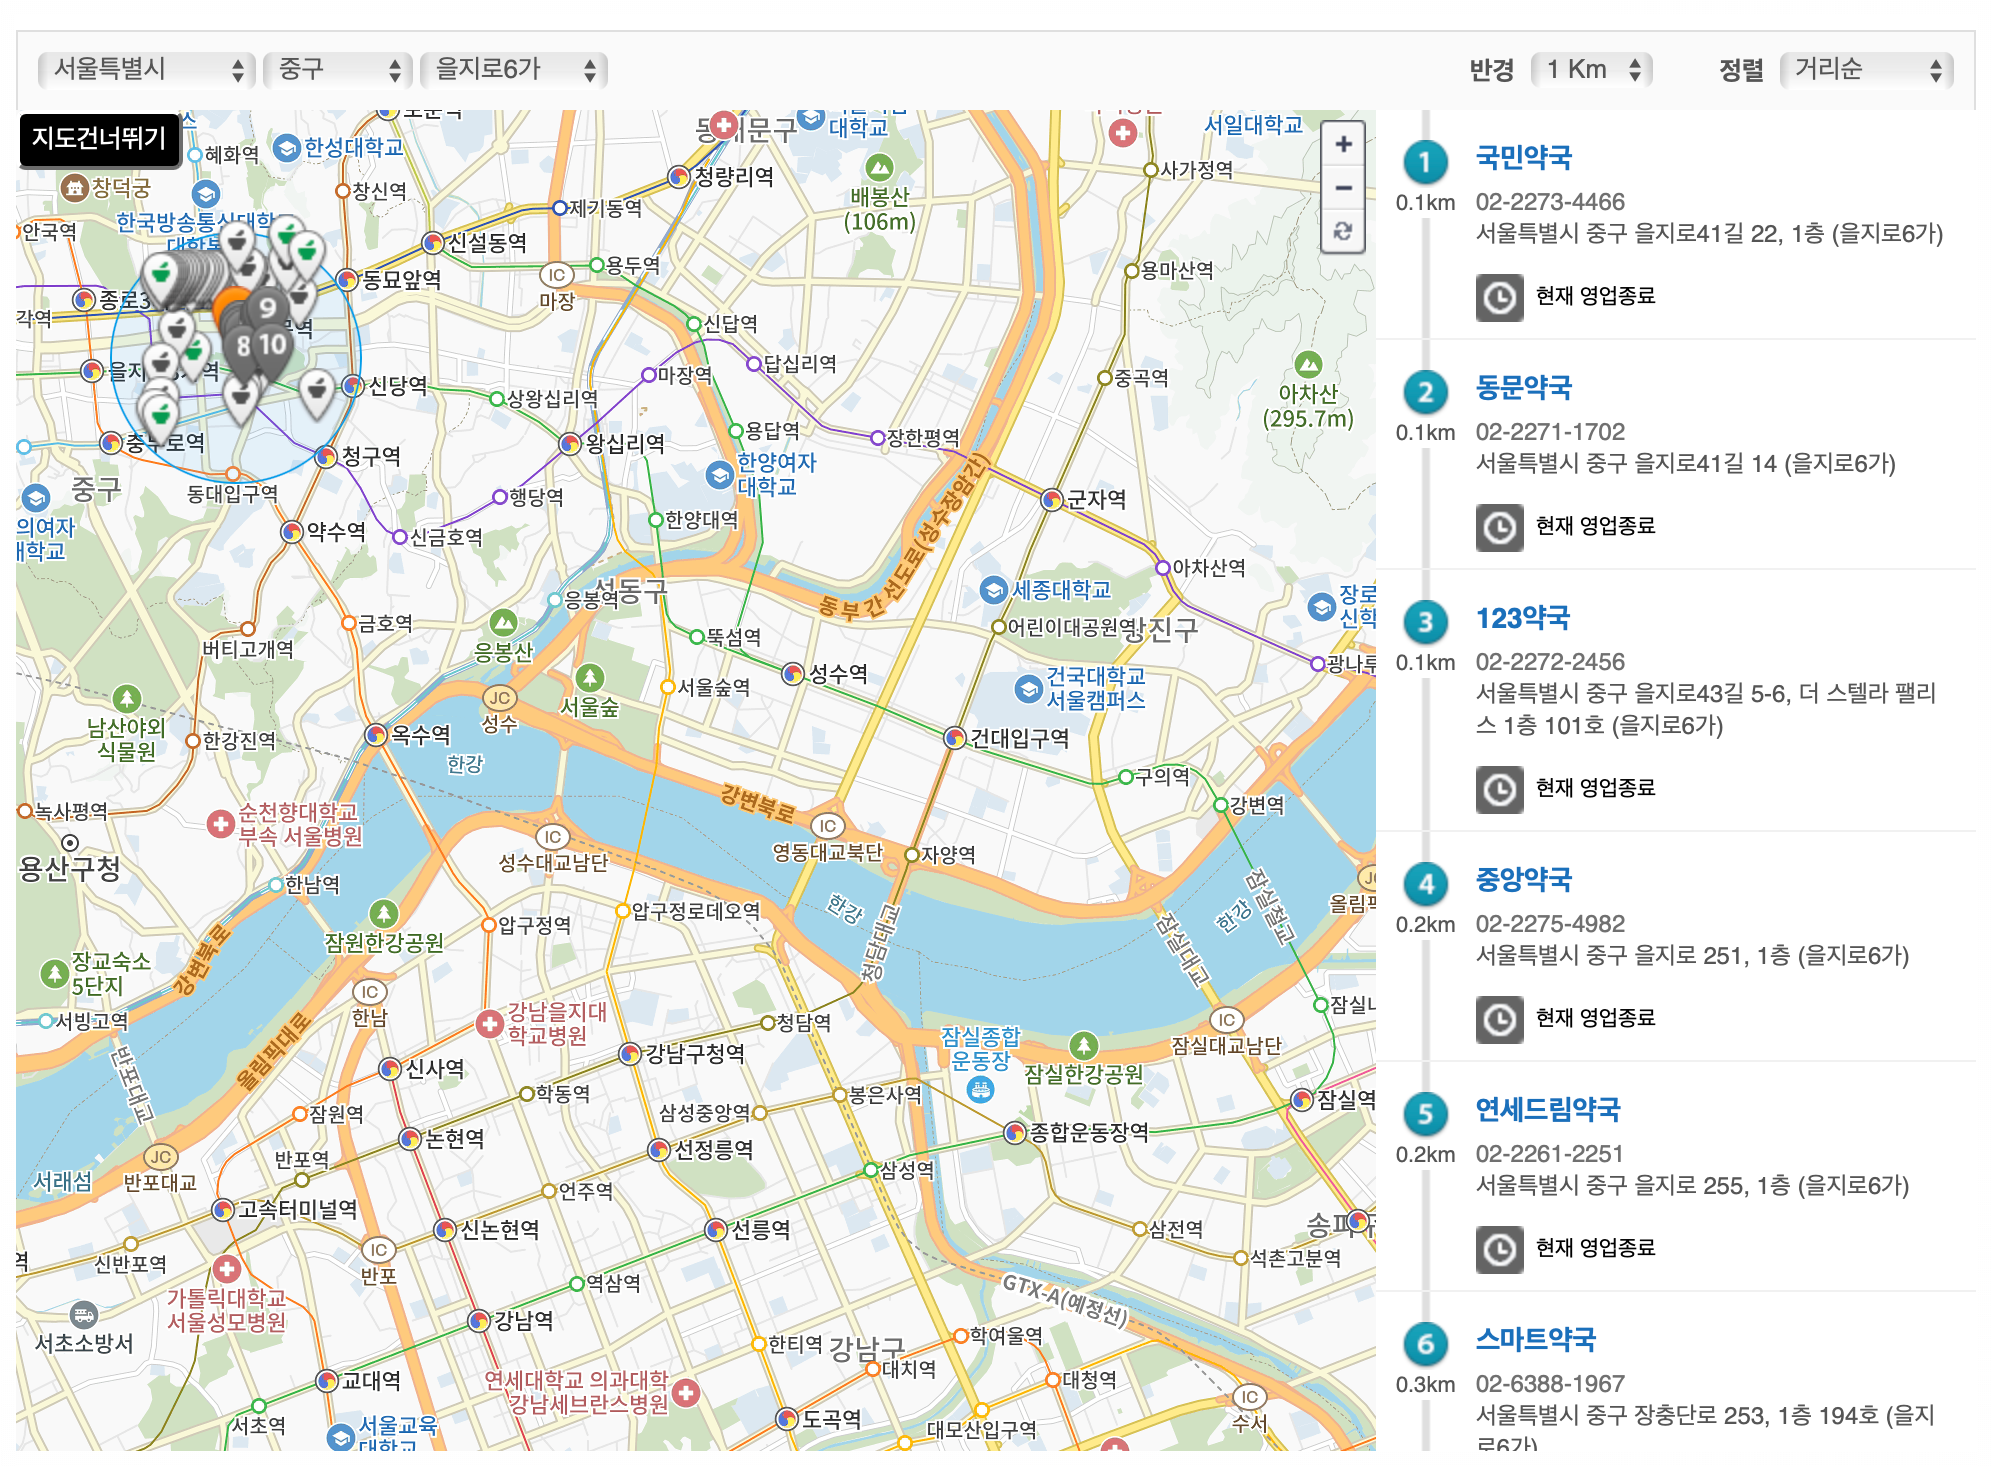The height and width of the screenshot is (1466, 1992).
Task: Click the 지도건너뛰기 skip map button
Action: (x=99, y=139)
